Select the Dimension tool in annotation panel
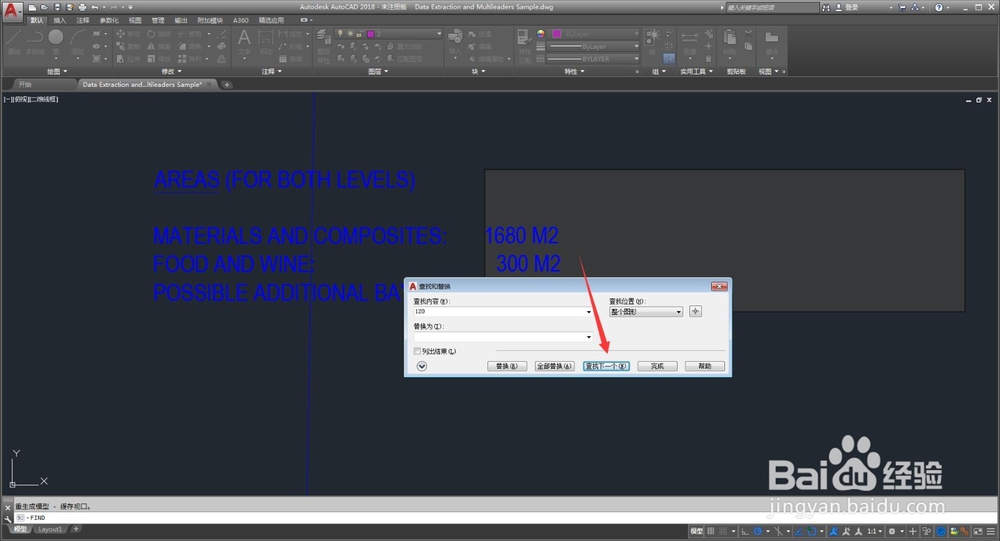Viewport: 1000px width, 541px height. coord(266,43)
